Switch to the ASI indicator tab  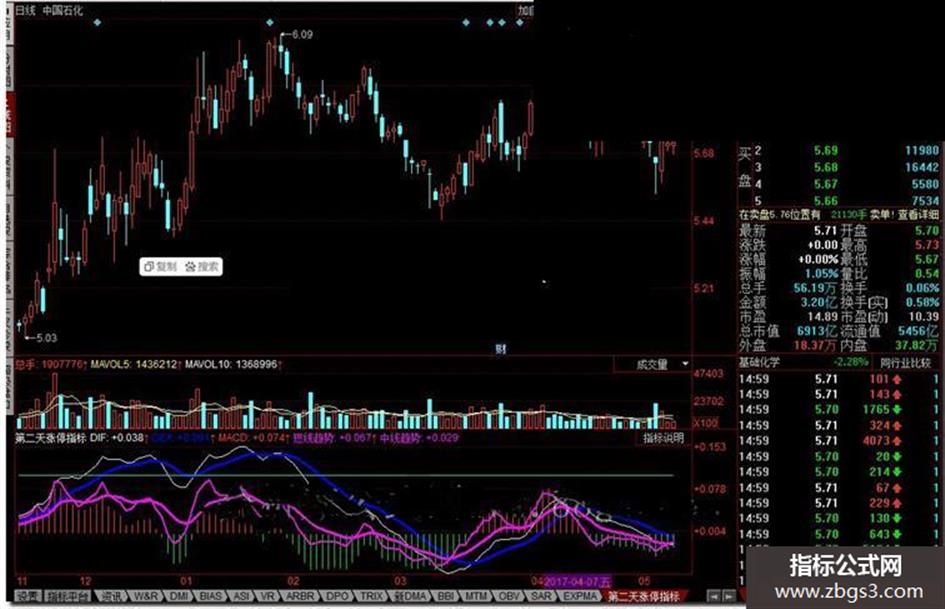241,596
